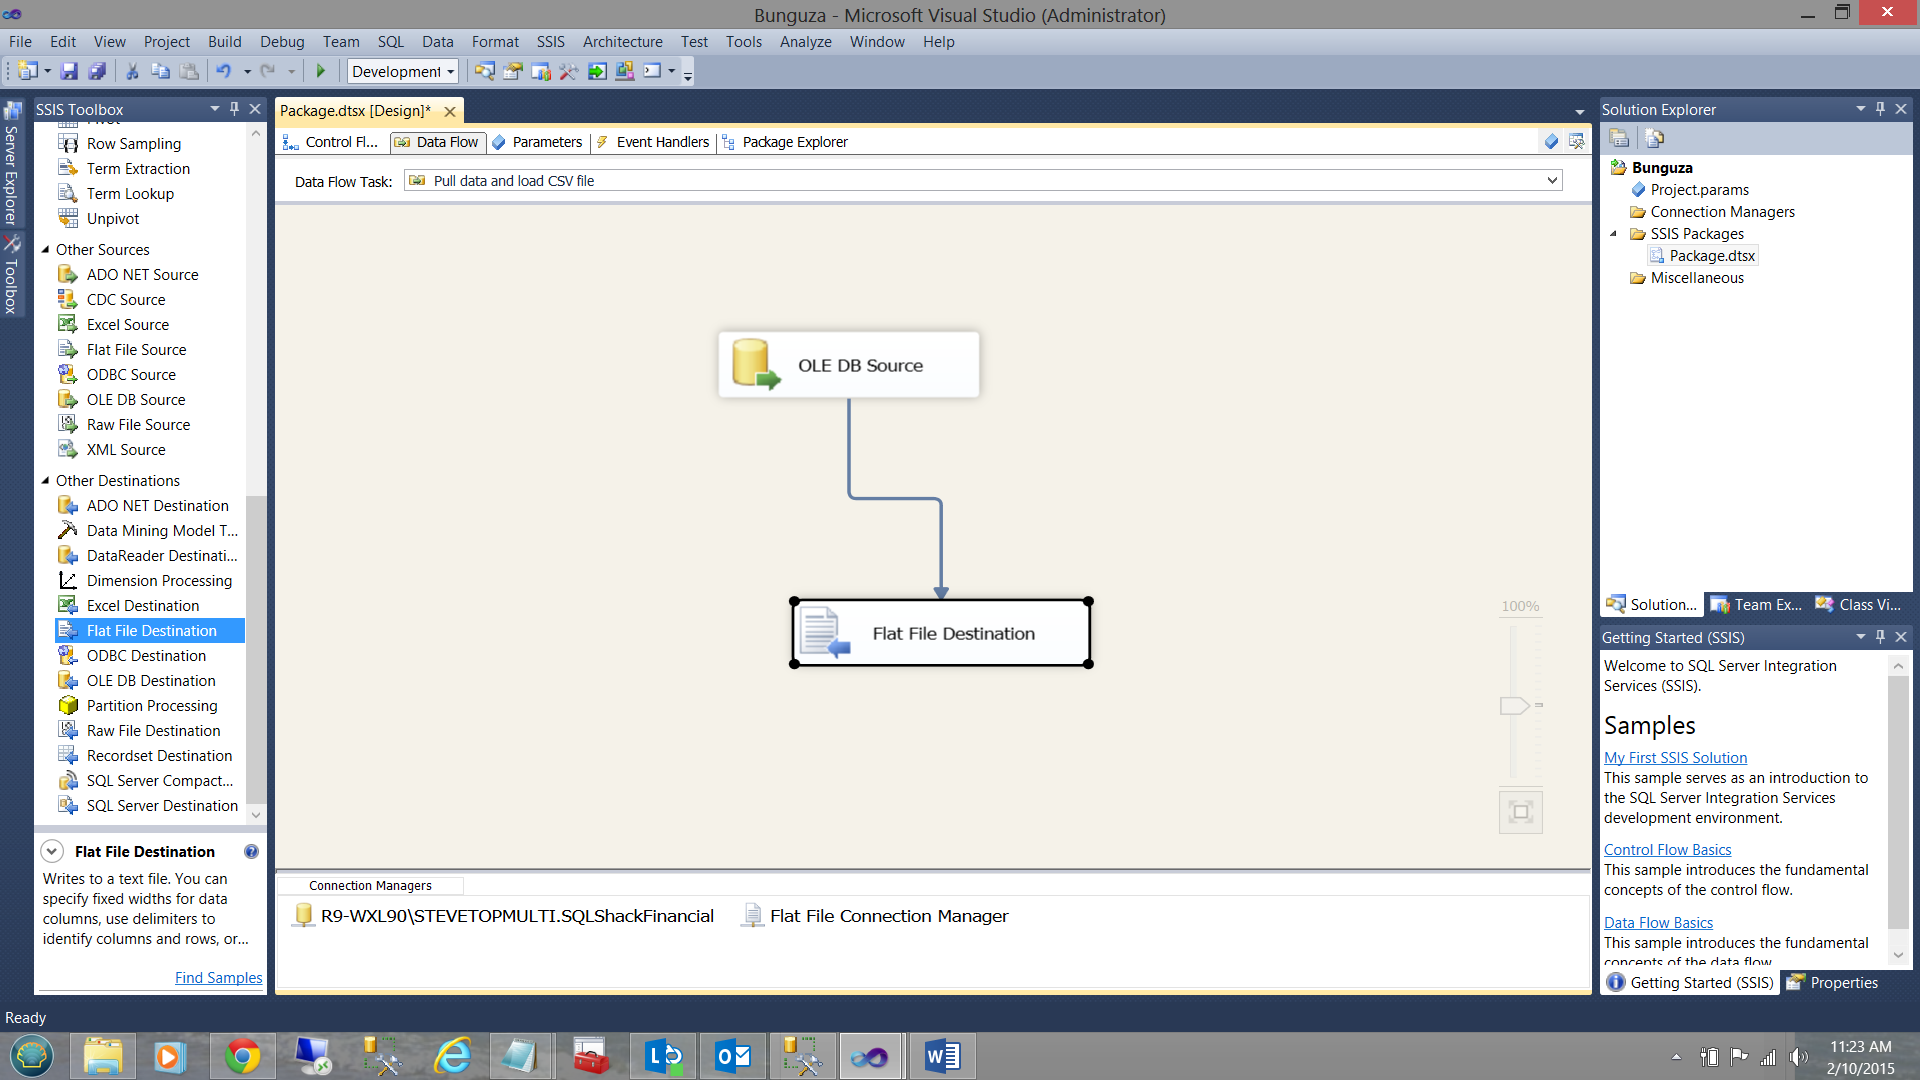Open the SSIS menu
This screenshot has height=1080, width=1920.
pos(550,42)
